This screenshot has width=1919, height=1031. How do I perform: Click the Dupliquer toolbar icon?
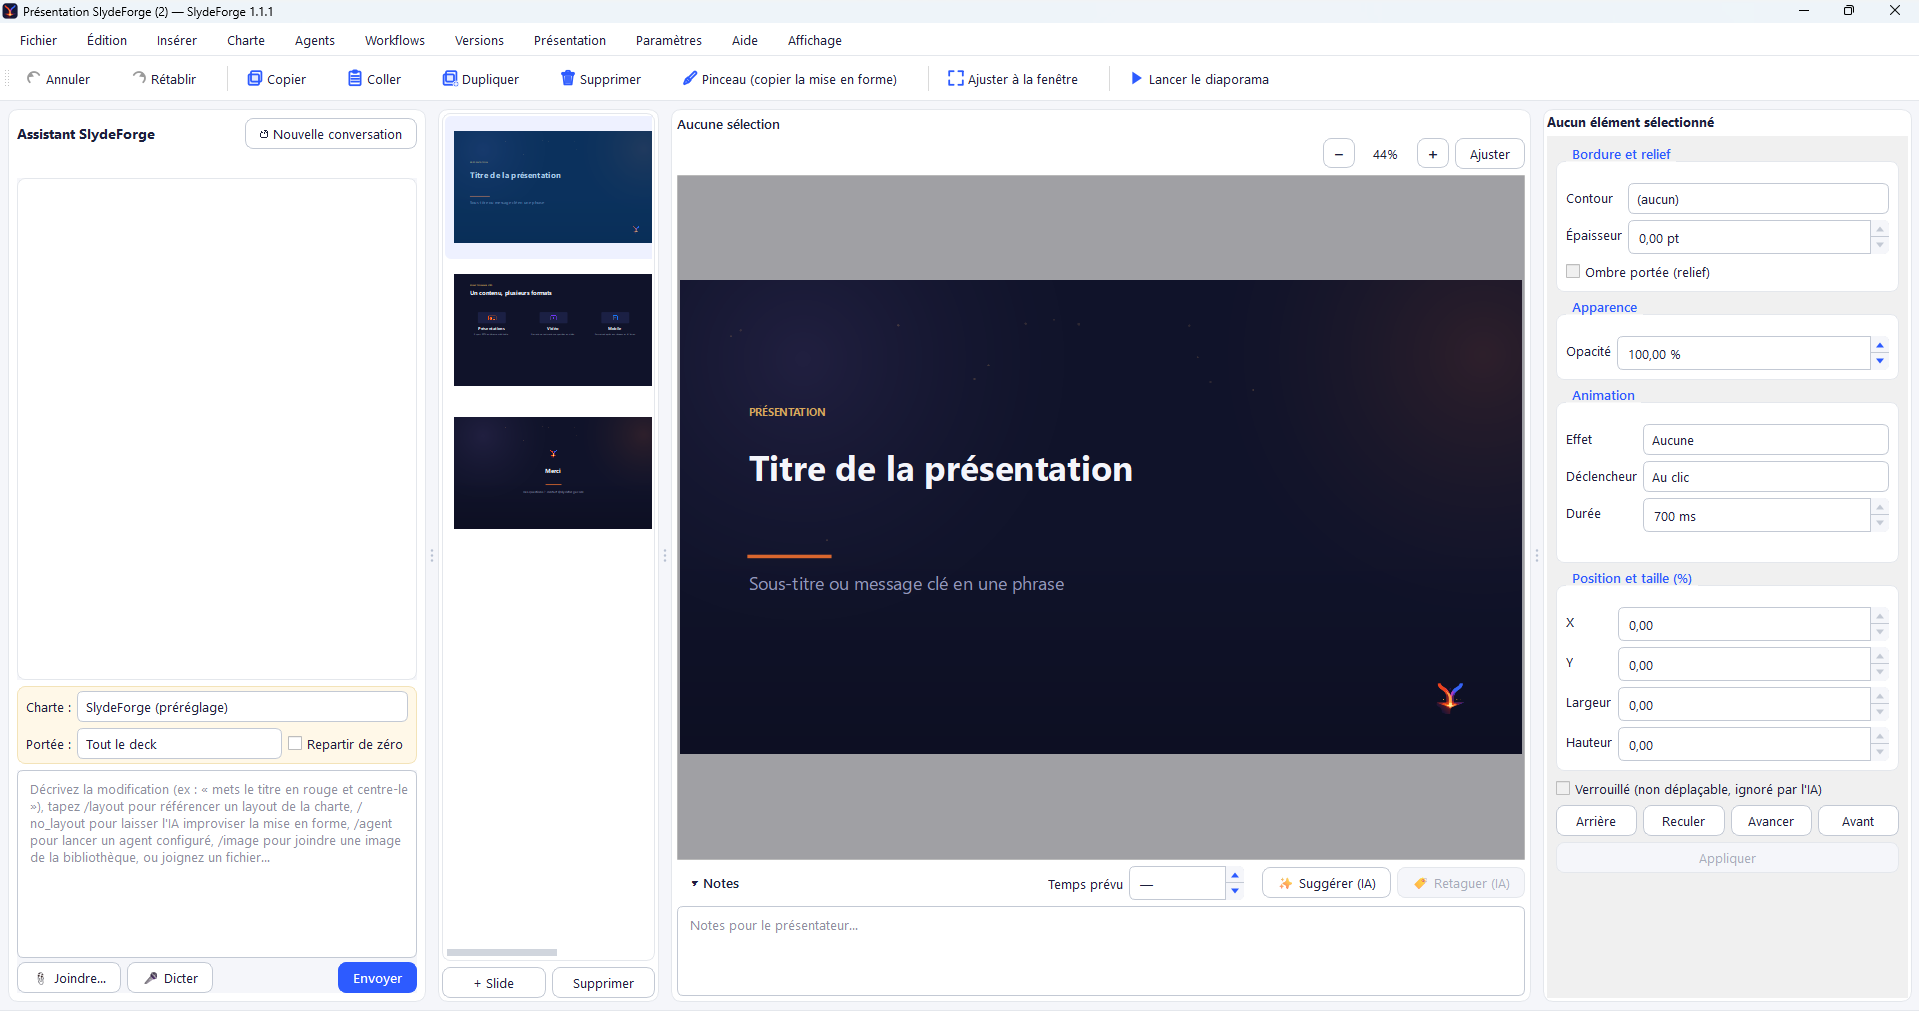[x=450, y=78]
